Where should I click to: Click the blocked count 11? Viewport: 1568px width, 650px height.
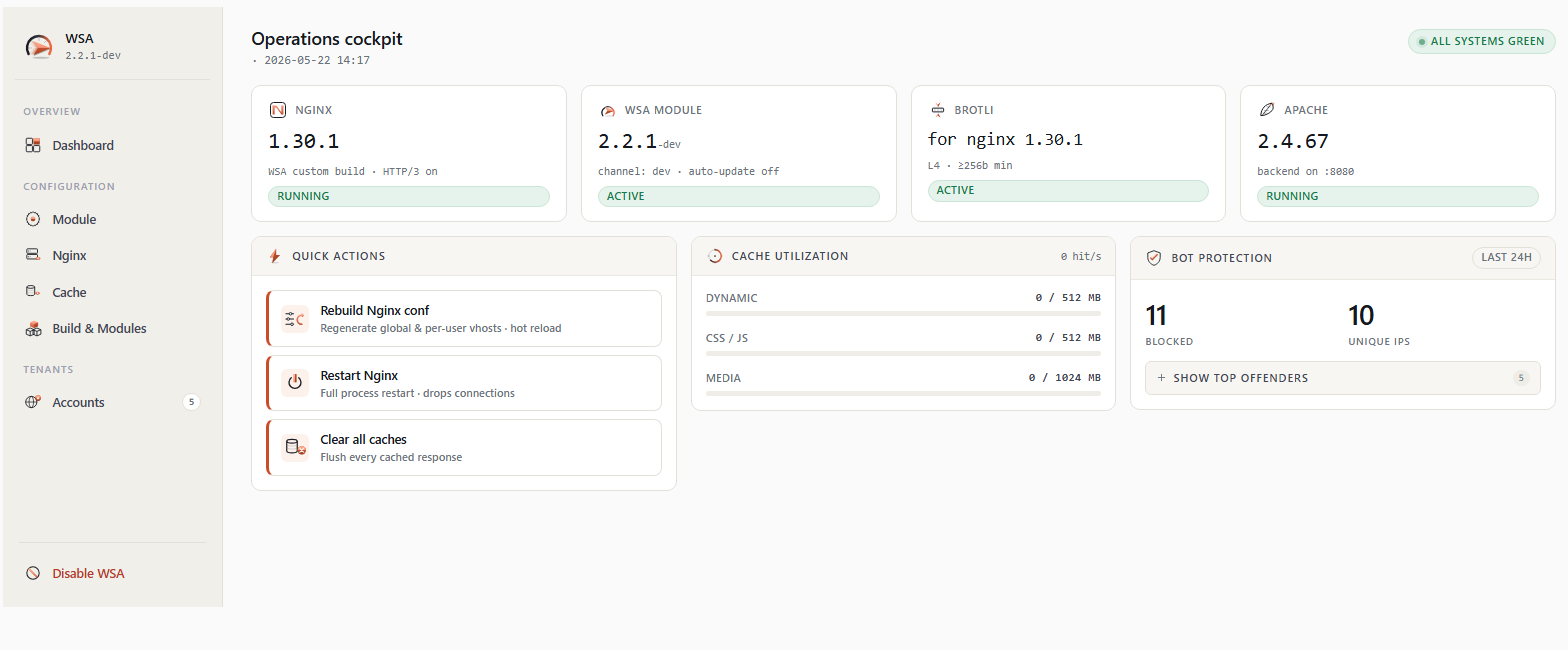point(1156,316)
